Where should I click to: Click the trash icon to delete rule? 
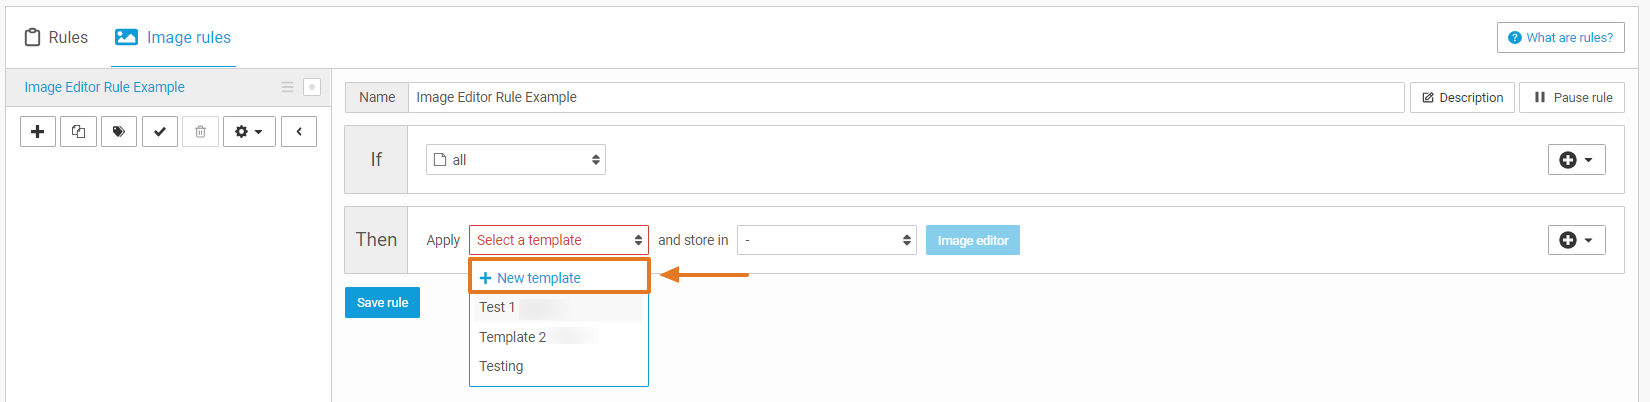pos(200,132)
